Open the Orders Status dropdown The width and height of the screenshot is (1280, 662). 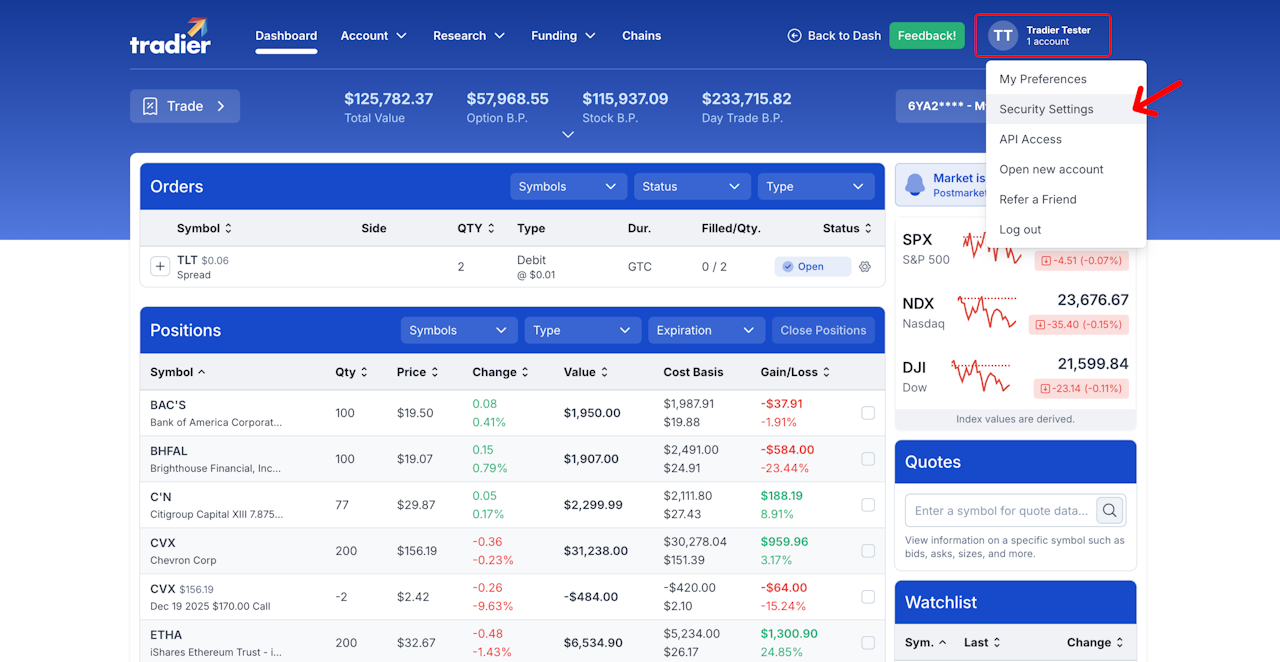[692, 187]
